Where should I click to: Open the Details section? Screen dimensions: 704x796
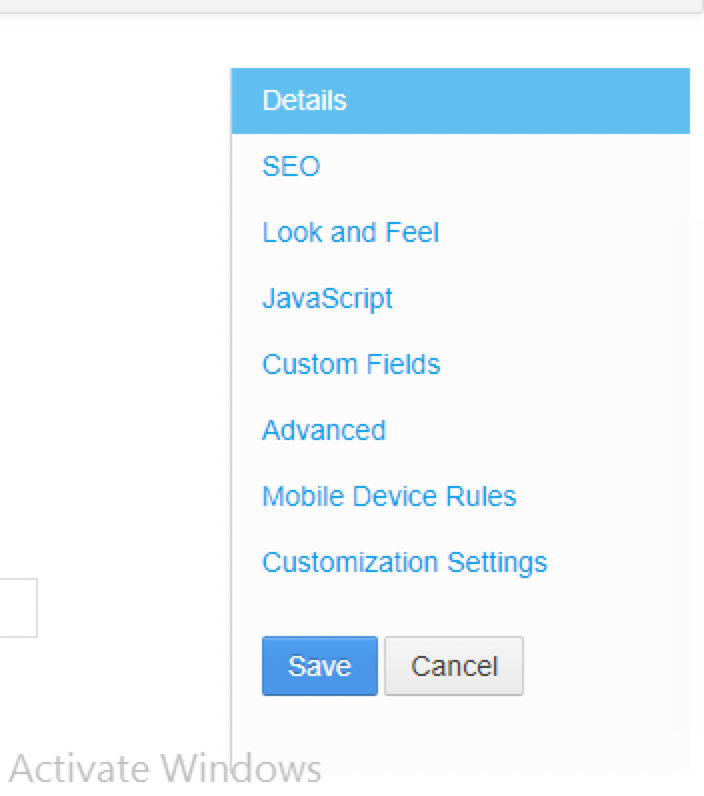[304, 101]
